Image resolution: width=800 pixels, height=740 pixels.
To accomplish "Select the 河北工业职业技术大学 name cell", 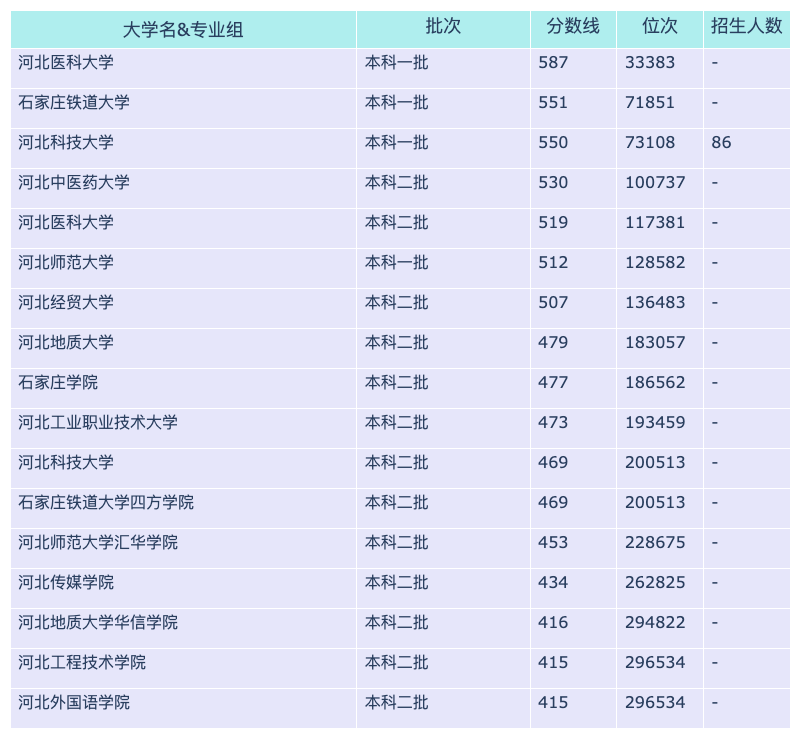I will pos(183,428).
